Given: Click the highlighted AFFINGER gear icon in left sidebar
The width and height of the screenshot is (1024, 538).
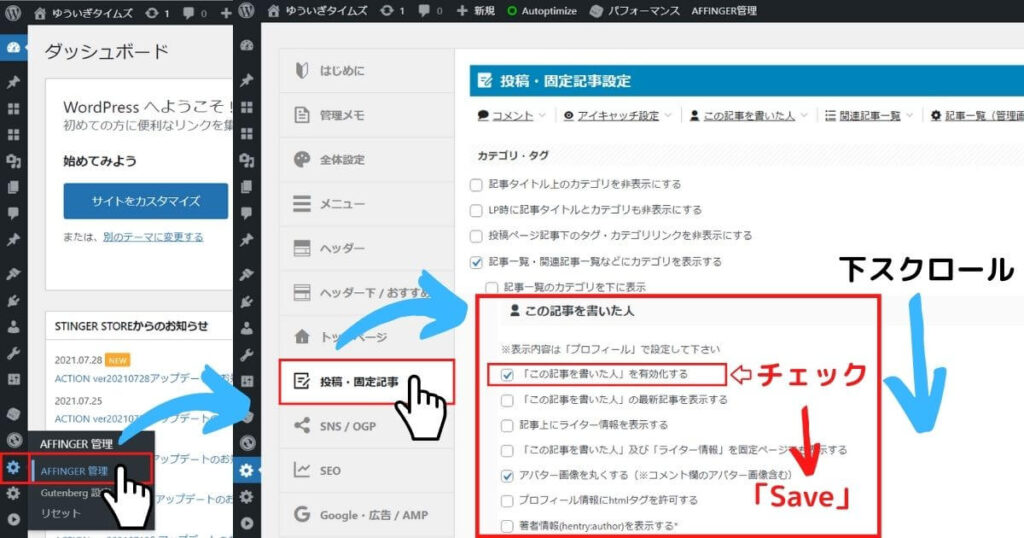Looking at the screenshot, I should tap(13, 467).
